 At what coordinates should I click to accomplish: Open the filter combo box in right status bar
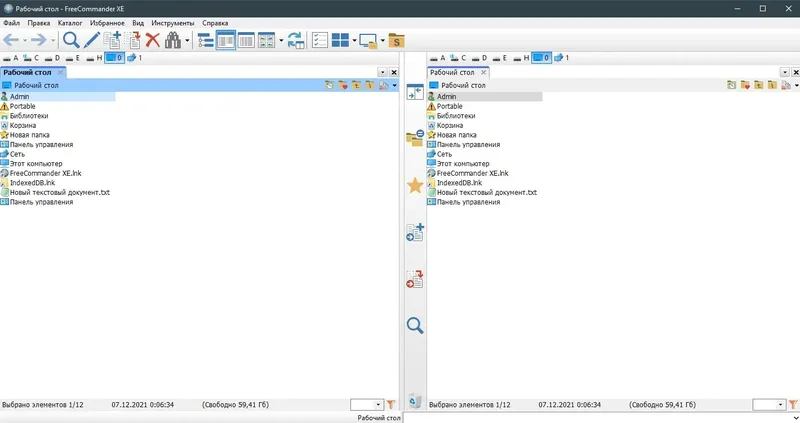click(769, 405)
